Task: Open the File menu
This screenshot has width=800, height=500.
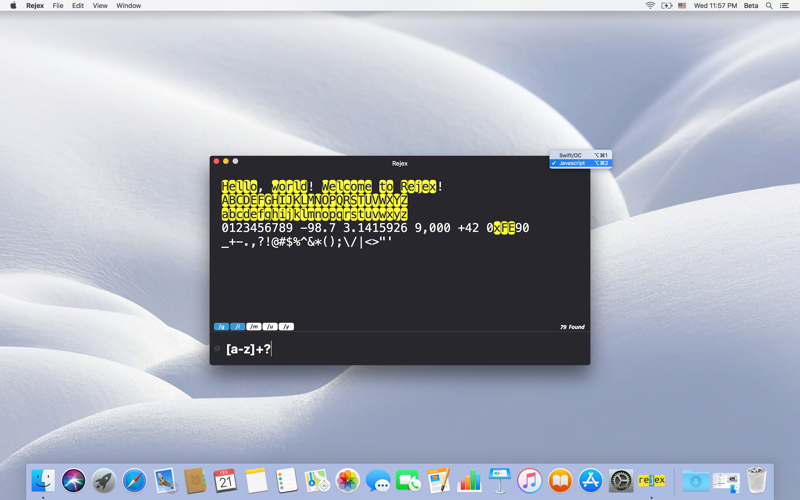Action: tap(58, 6)
